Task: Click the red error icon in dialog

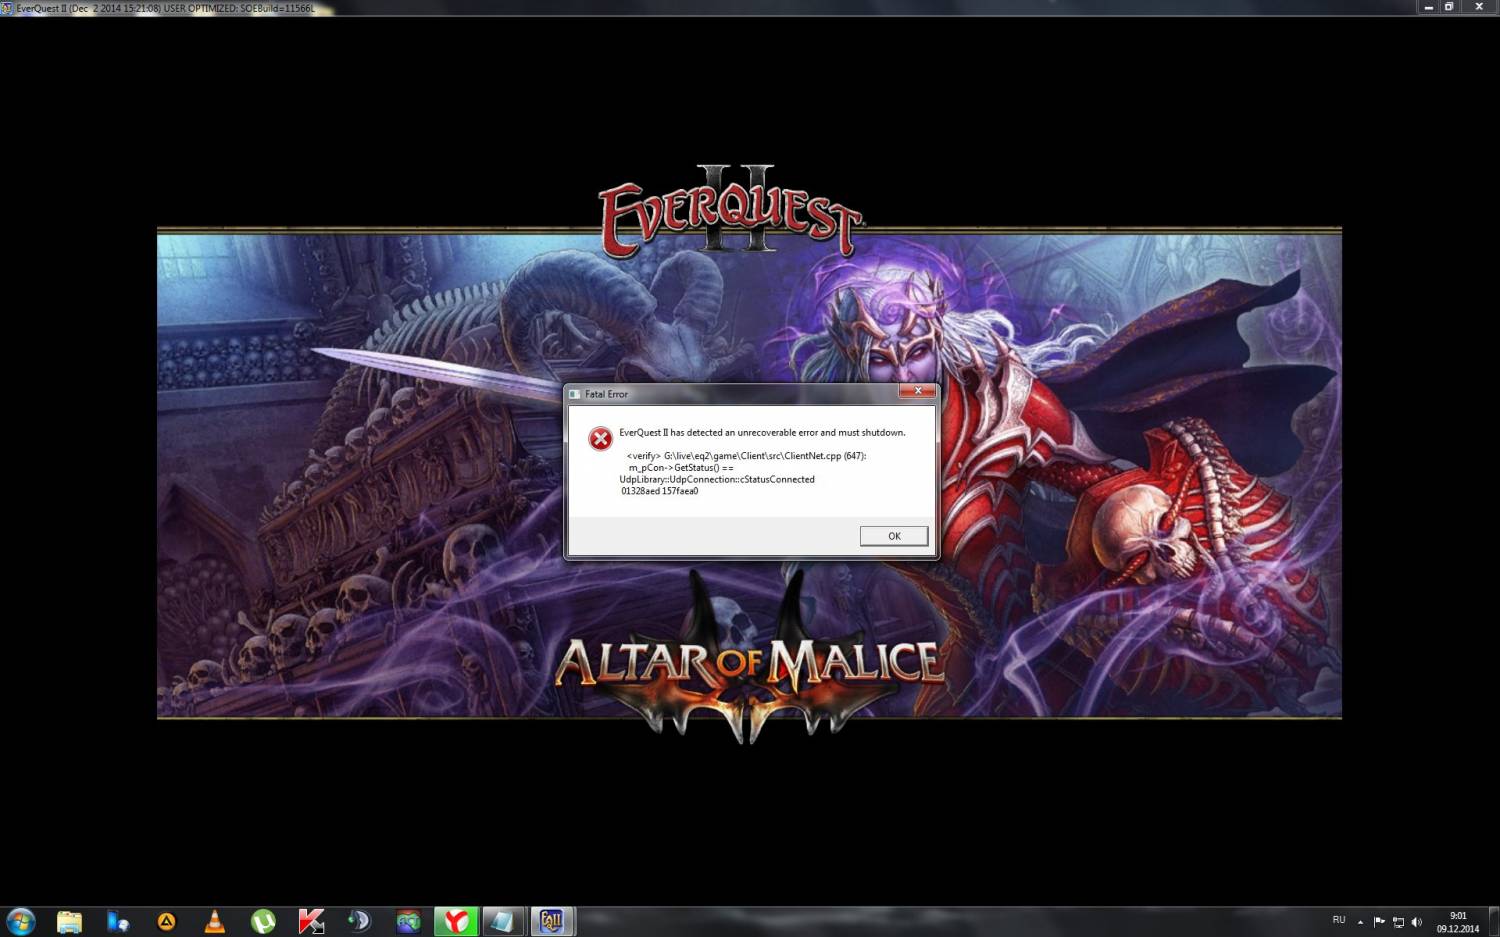Action: 600,439
